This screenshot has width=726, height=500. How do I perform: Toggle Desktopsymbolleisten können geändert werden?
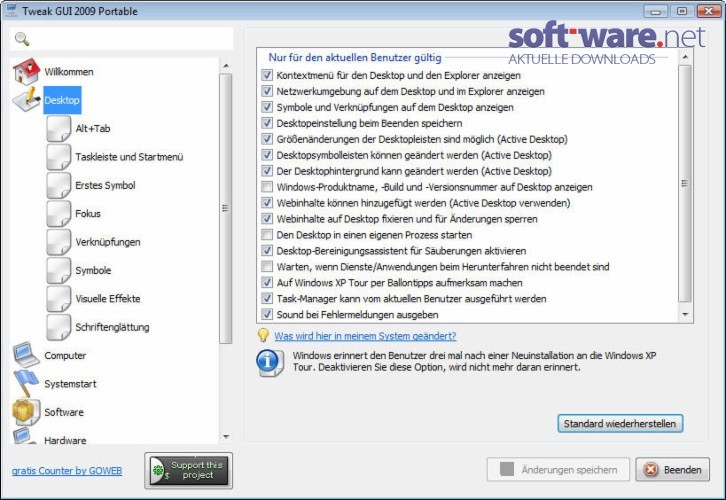[267, 155]
